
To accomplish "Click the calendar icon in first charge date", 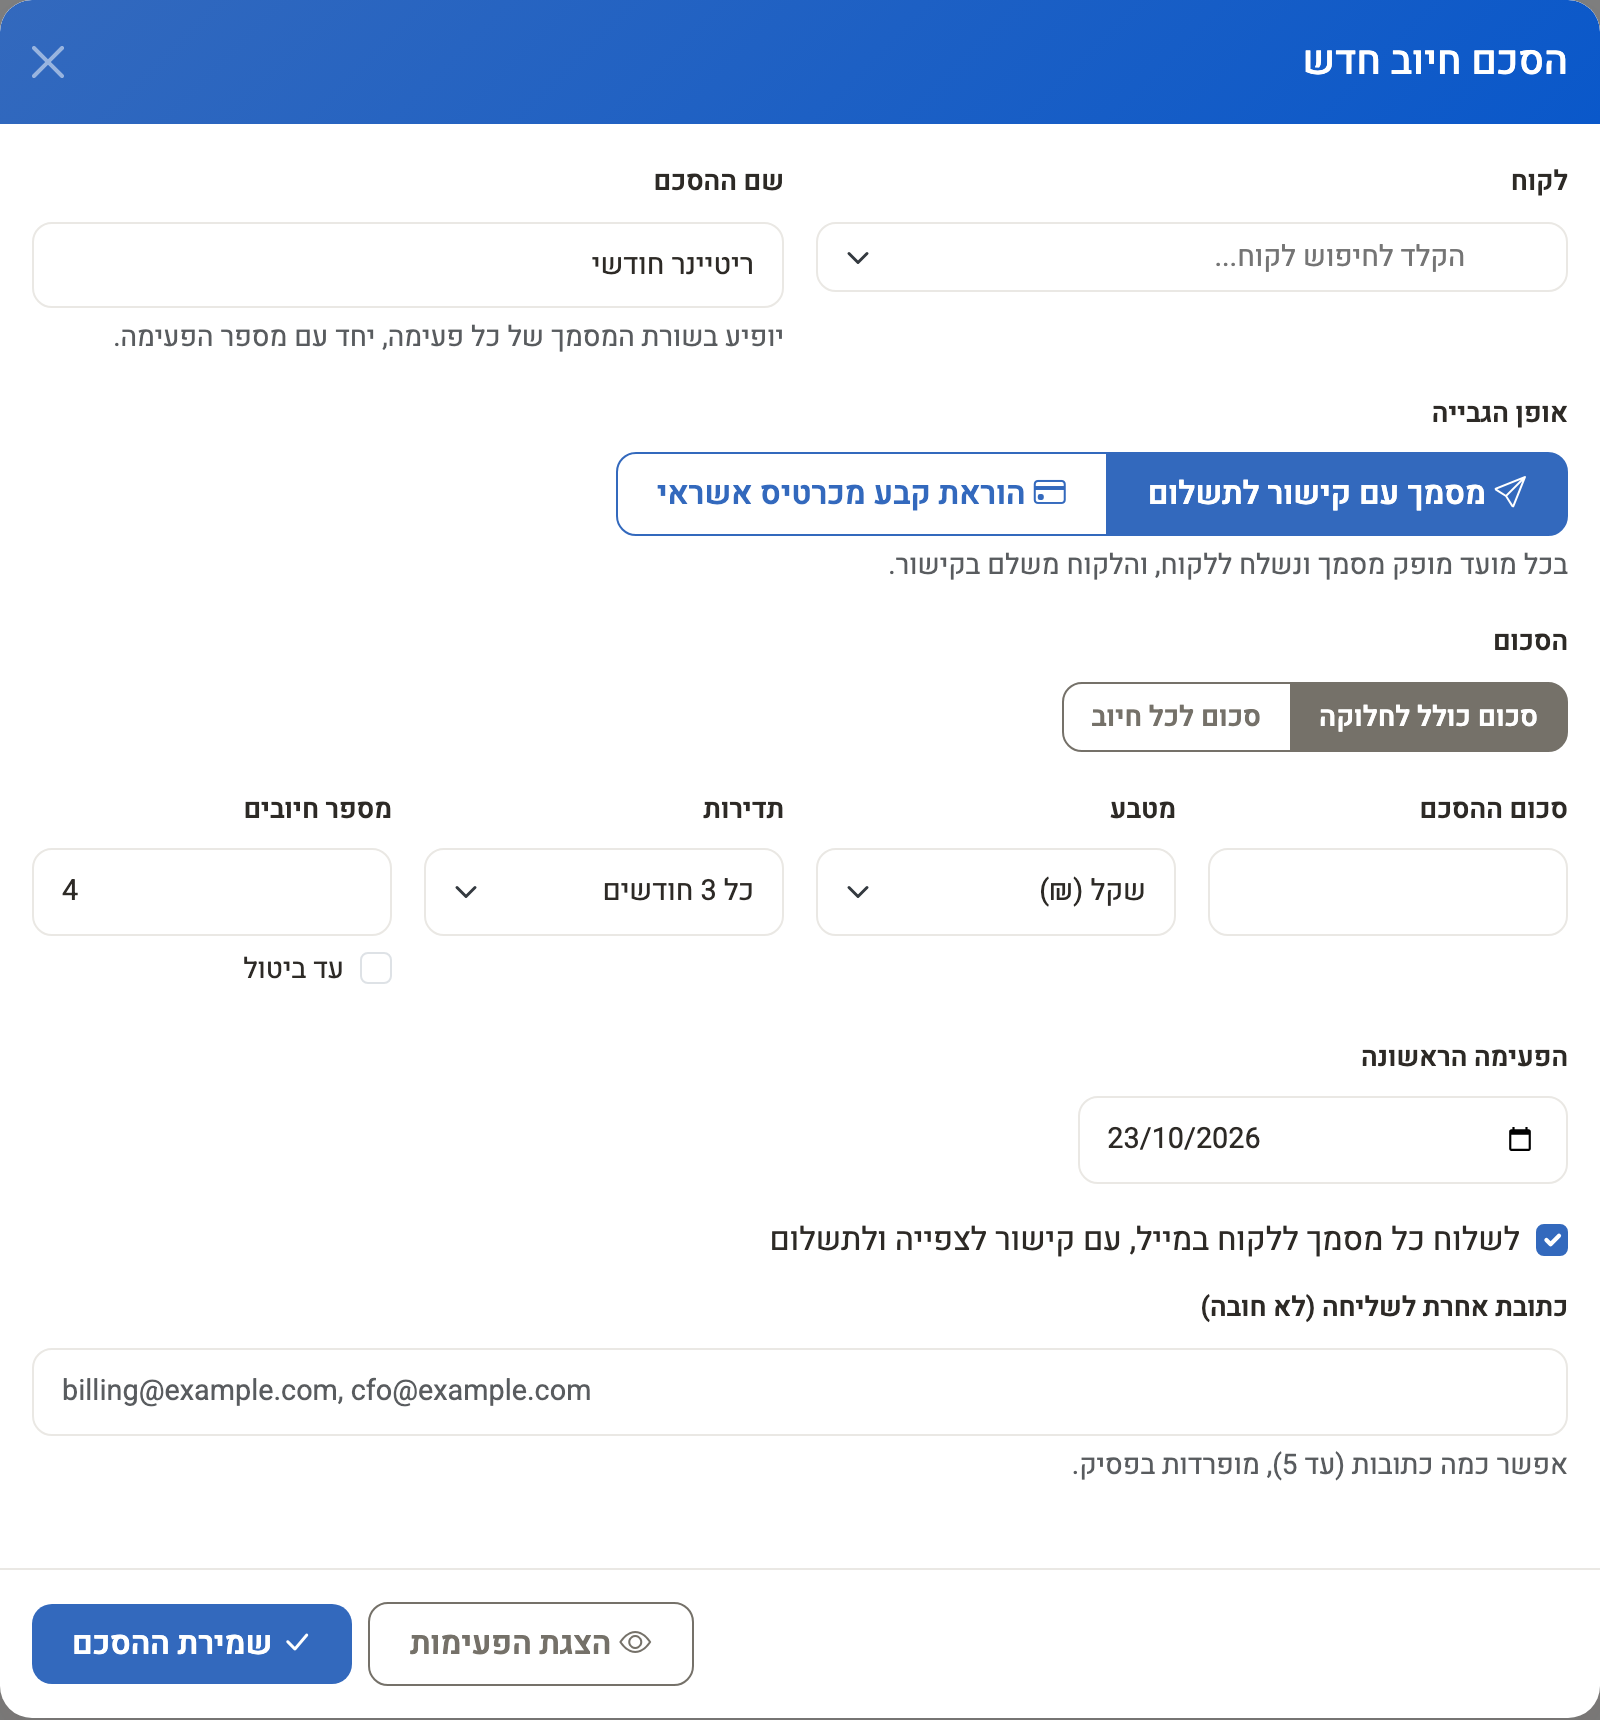I will (x=1519, y=1139).
